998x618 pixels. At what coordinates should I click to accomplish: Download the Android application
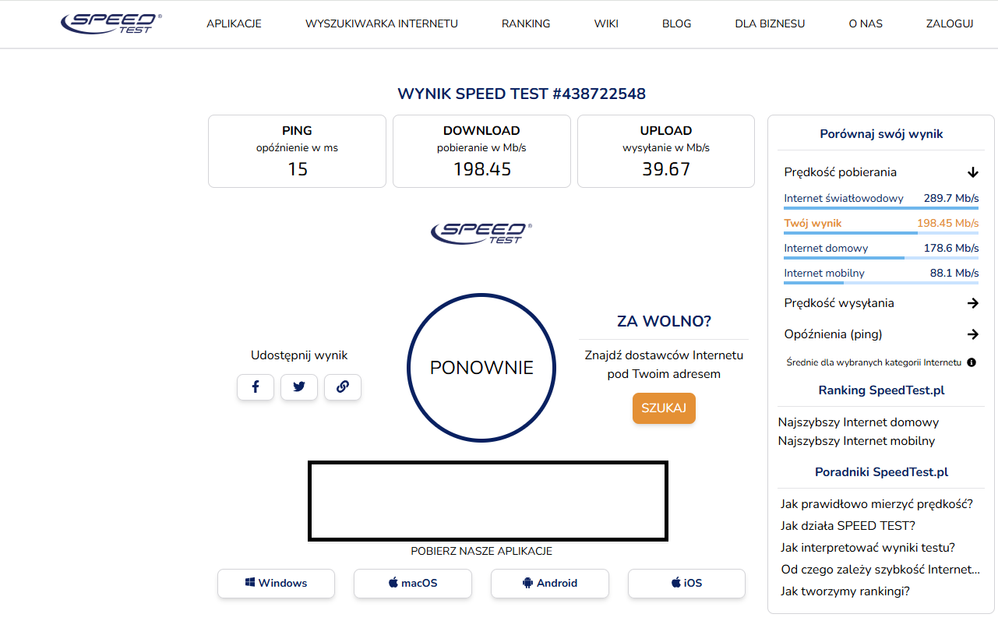point(549,583)
